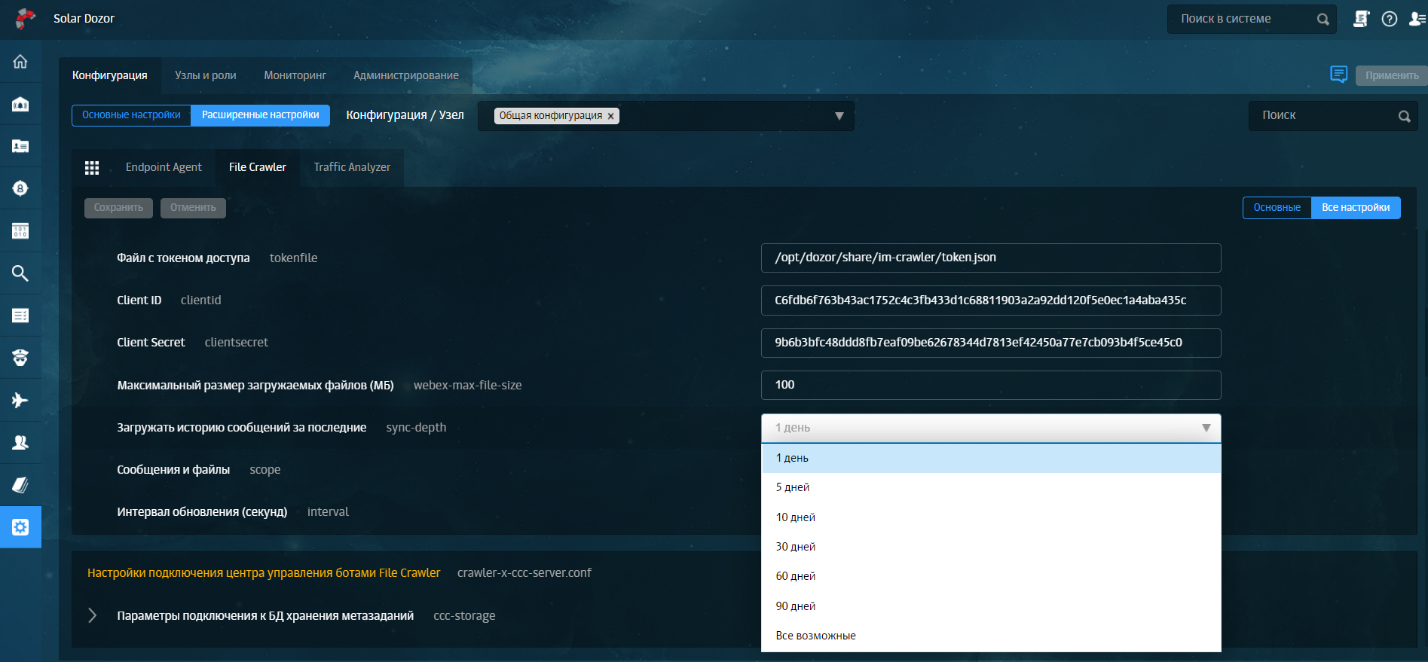Open the user profile menu icon
Screen dimensions: 1428x662
point(1417,18)
